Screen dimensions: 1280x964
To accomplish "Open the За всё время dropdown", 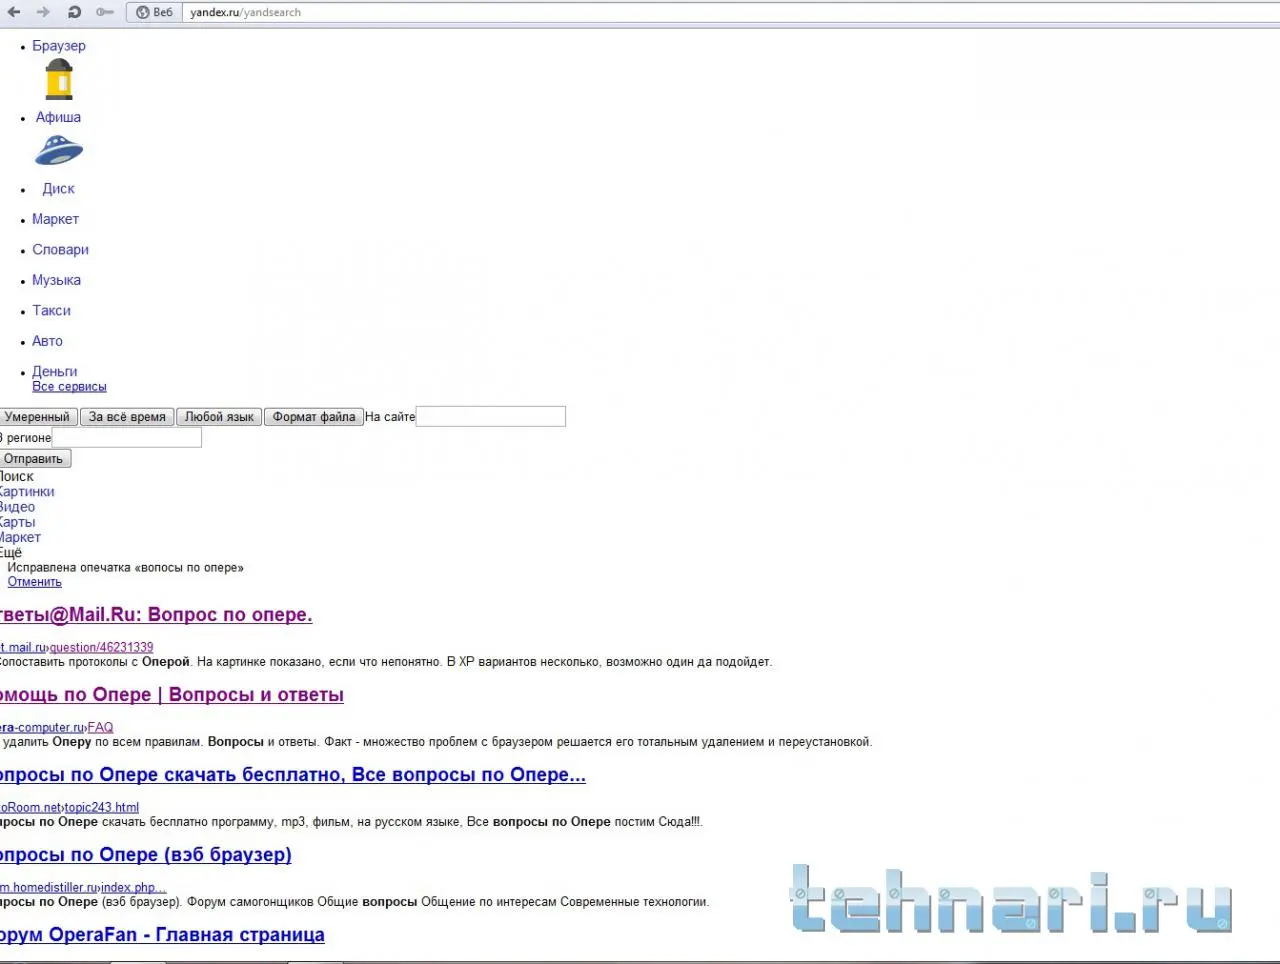I will tap(127, 417).
